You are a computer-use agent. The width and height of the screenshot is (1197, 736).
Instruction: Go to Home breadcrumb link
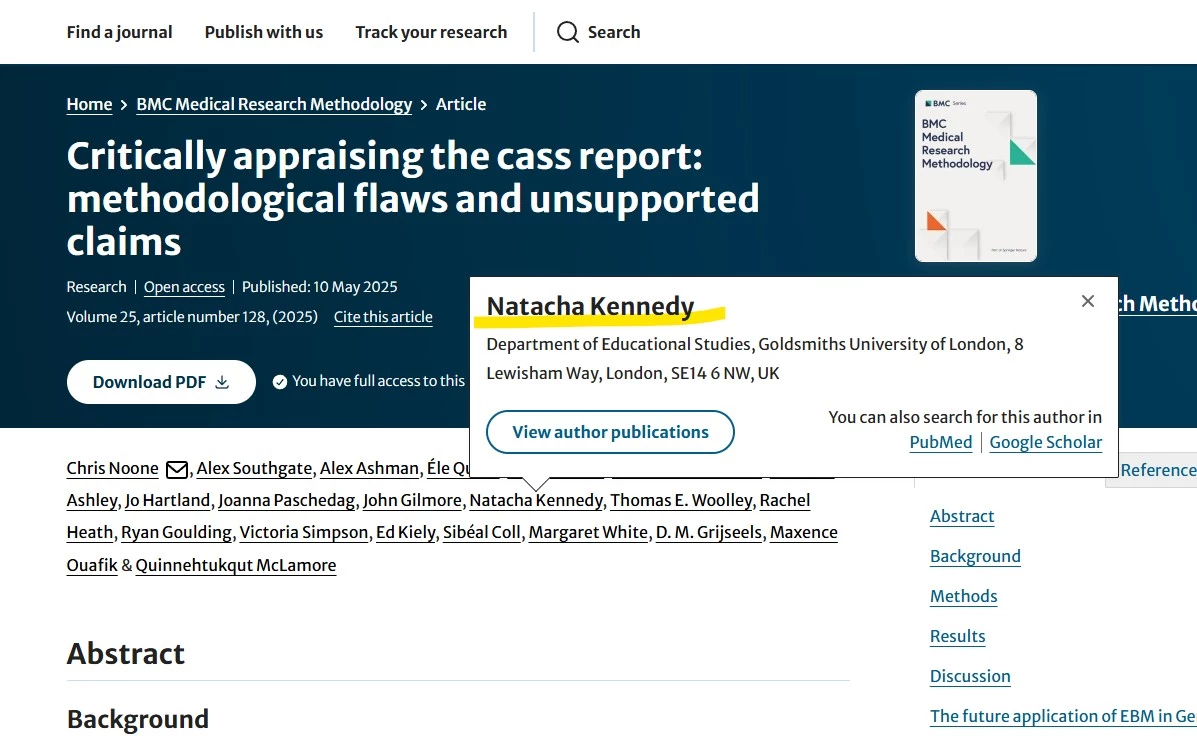(x=89, y=104)
